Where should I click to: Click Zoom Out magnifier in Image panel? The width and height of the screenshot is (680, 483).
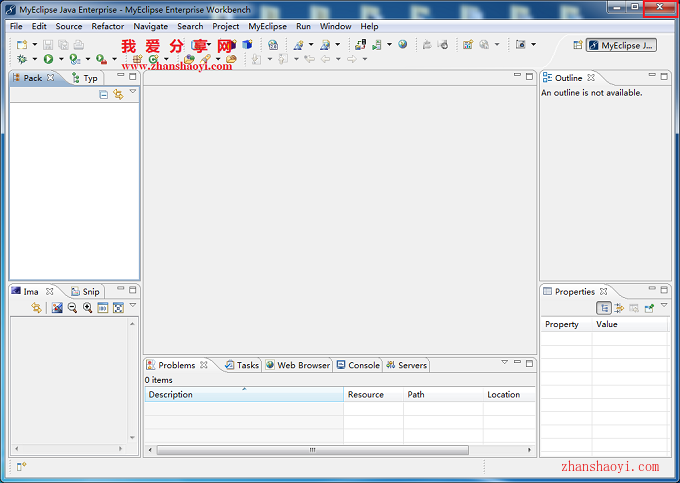click(x=72, y=308)
